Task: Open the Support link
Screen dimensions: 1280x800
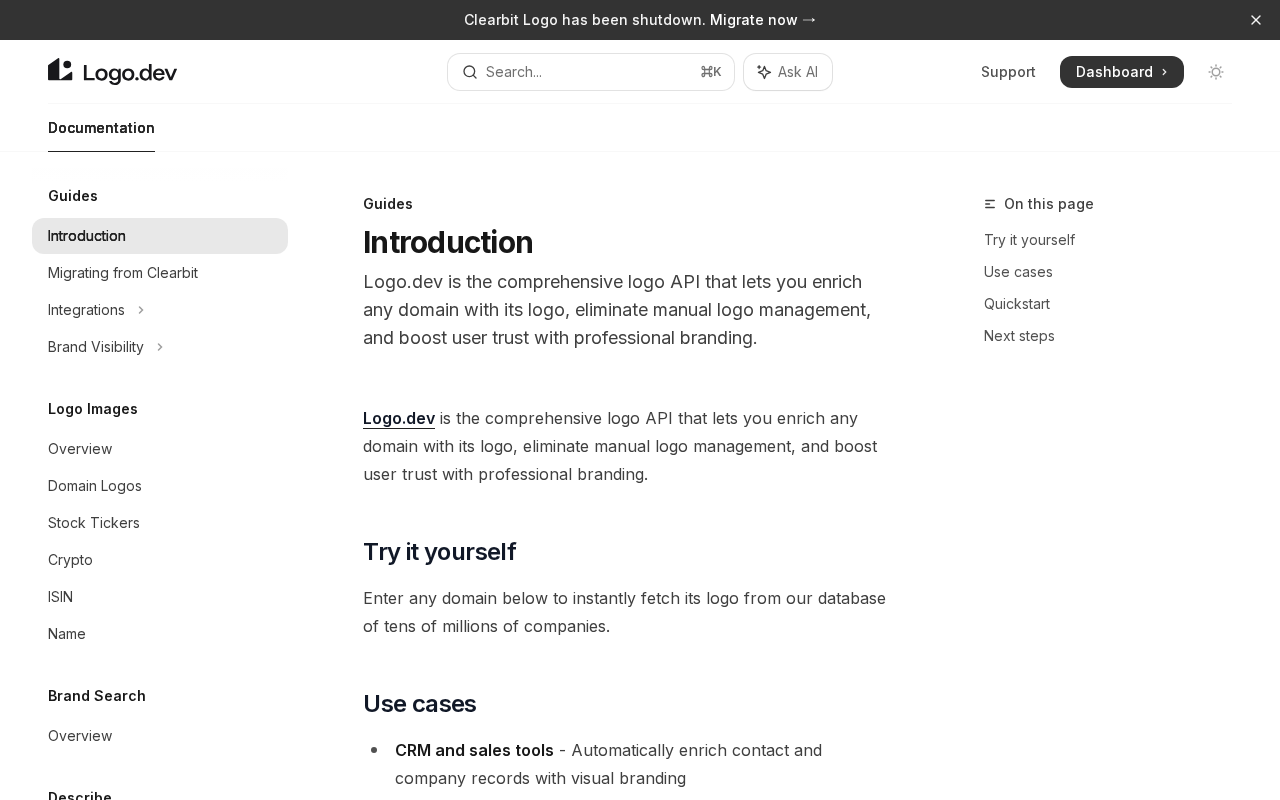Action: click(1008, 72)
